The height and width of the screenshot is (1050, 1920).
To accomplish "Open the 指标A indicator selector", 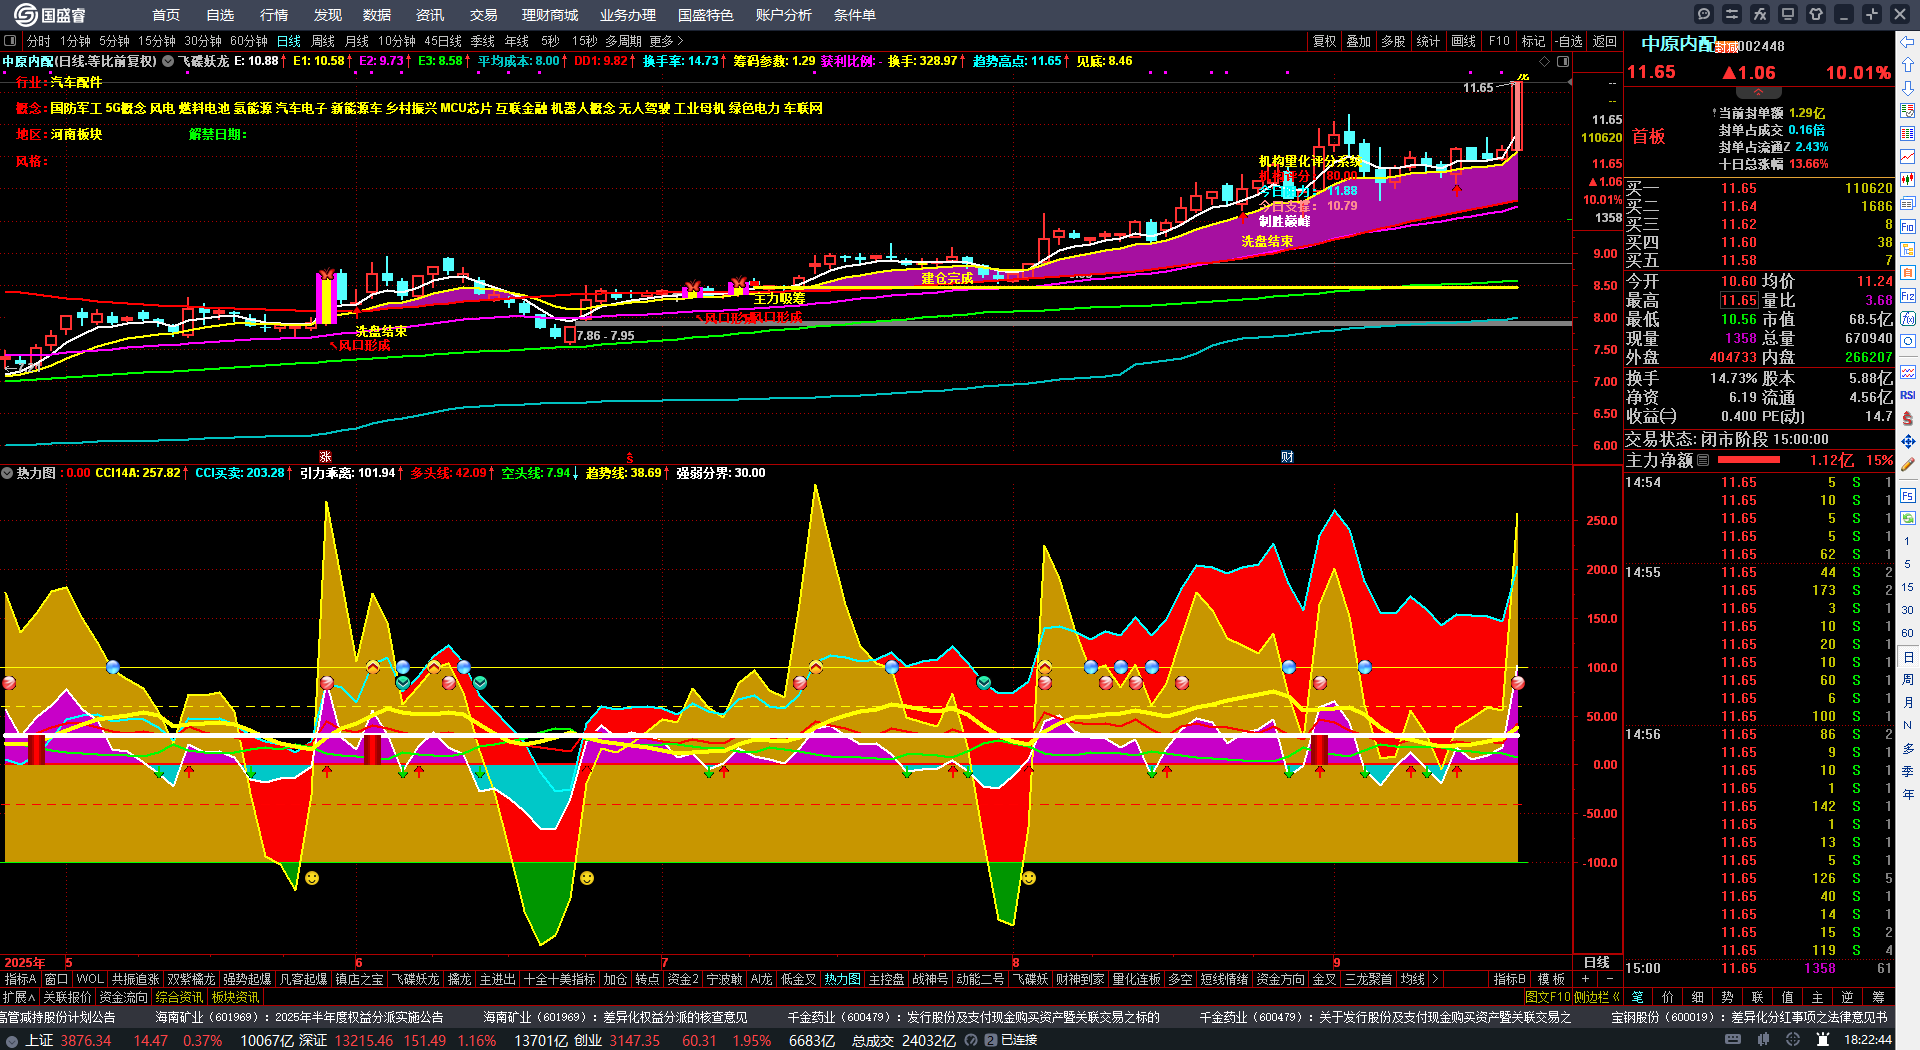I will (x=20, y=979).
